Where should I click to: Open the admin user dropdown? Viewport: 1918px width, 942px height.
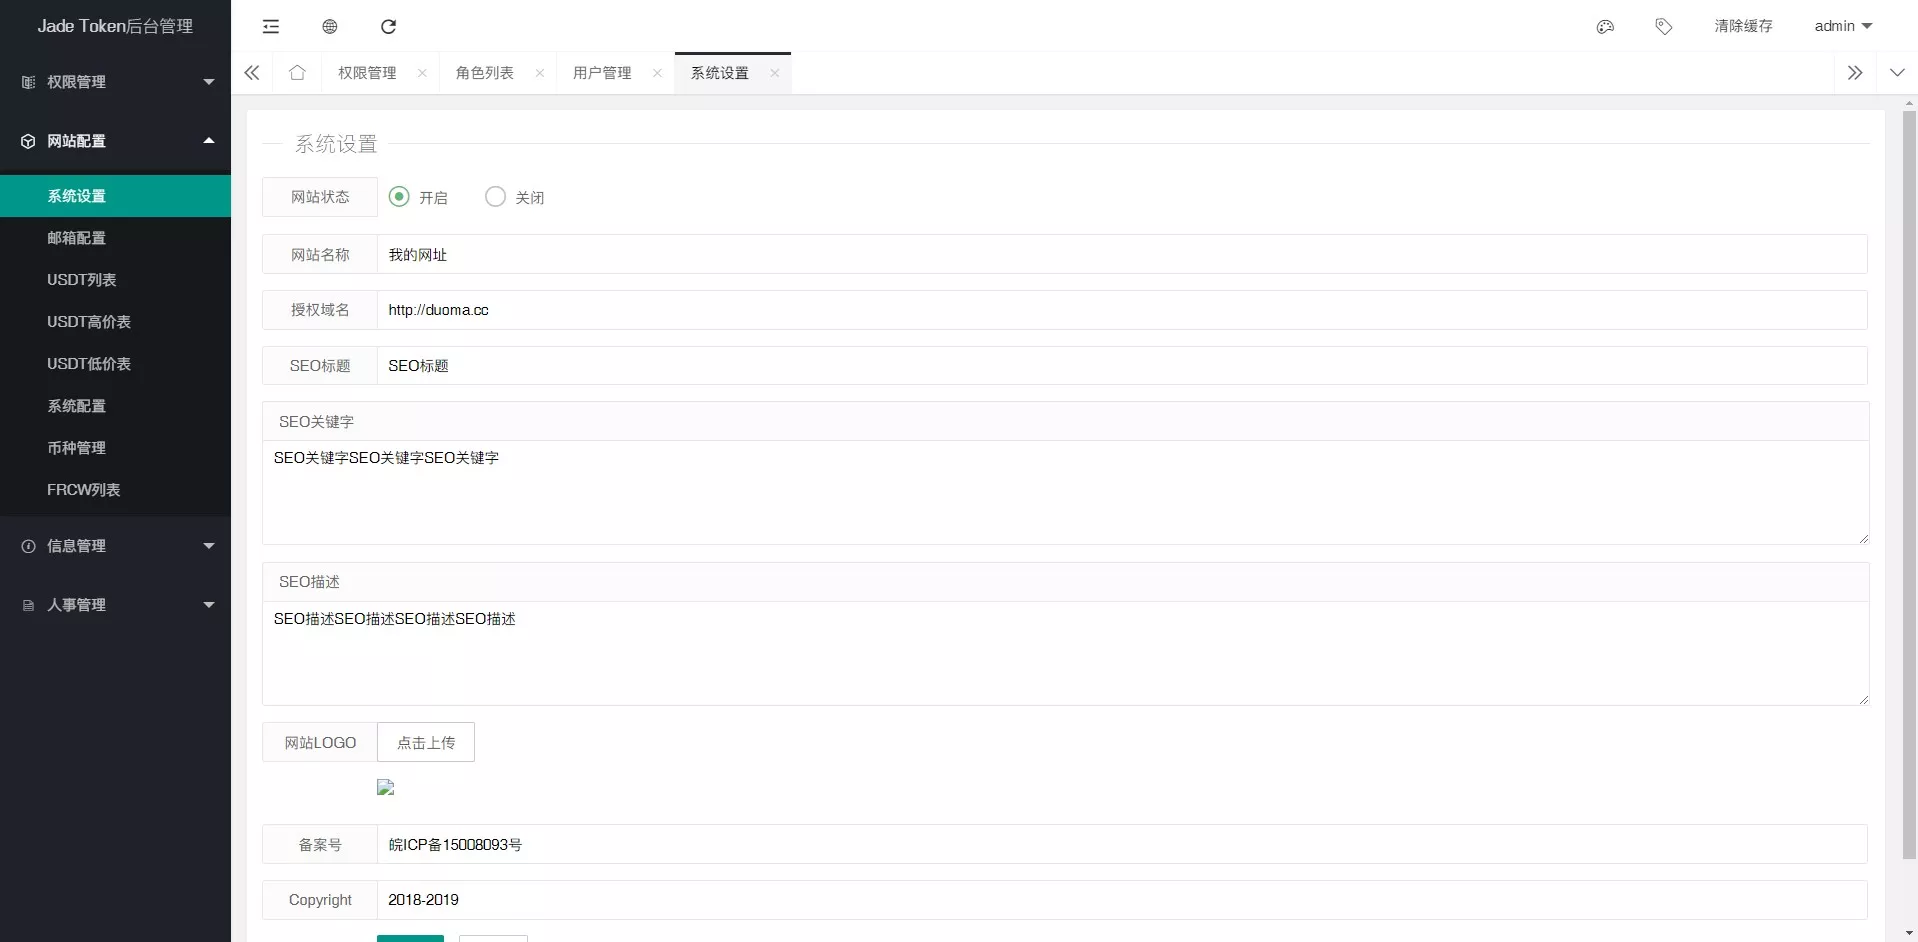pos(1842,26)
